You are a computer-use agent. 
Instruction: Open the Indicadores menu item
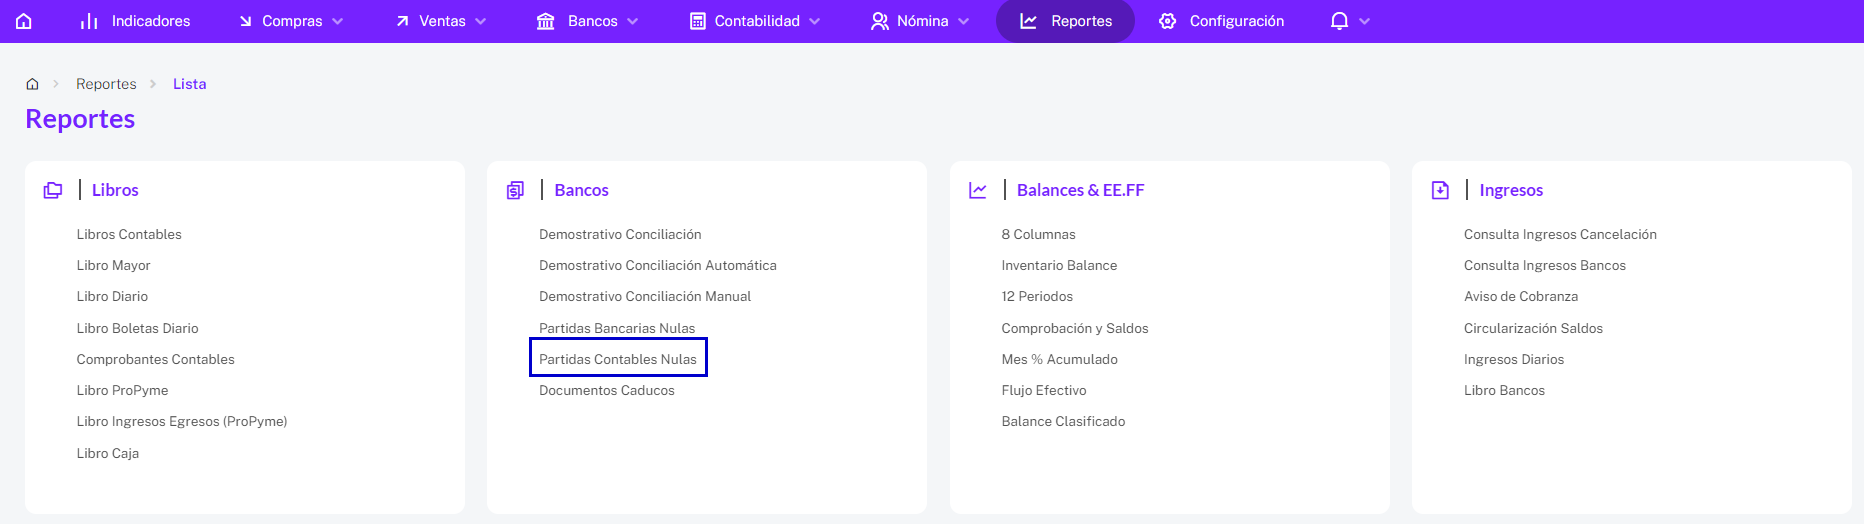135,21
